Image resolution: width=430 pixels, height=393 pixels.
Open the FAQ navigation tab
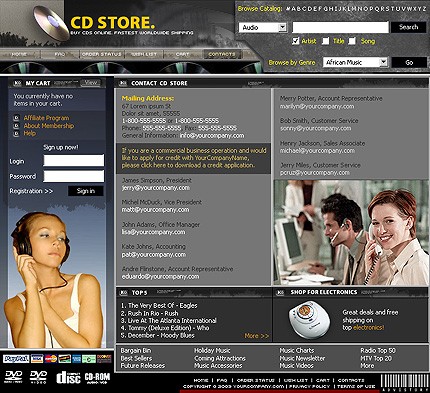60,54
